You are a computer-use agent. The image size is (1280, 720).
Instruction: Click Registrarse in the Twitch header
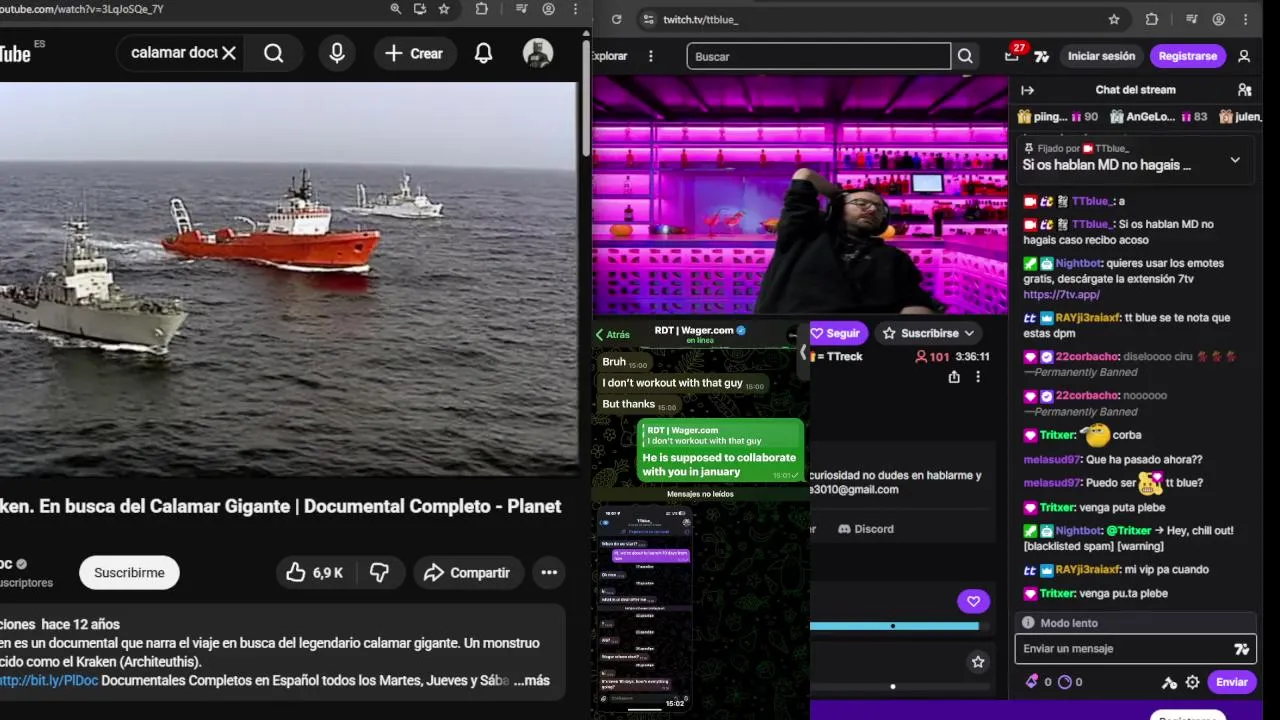1188,56
